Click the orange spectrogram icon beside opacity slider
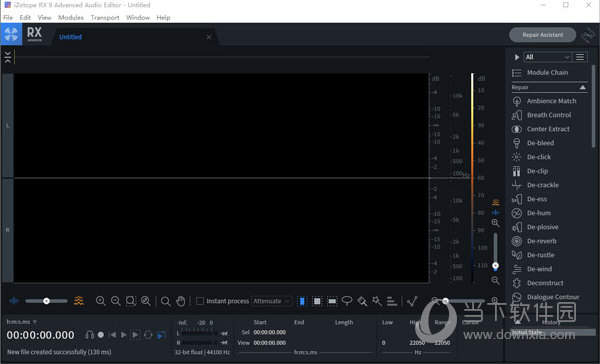Screen dimensions: 600x364 coord(79,301)
